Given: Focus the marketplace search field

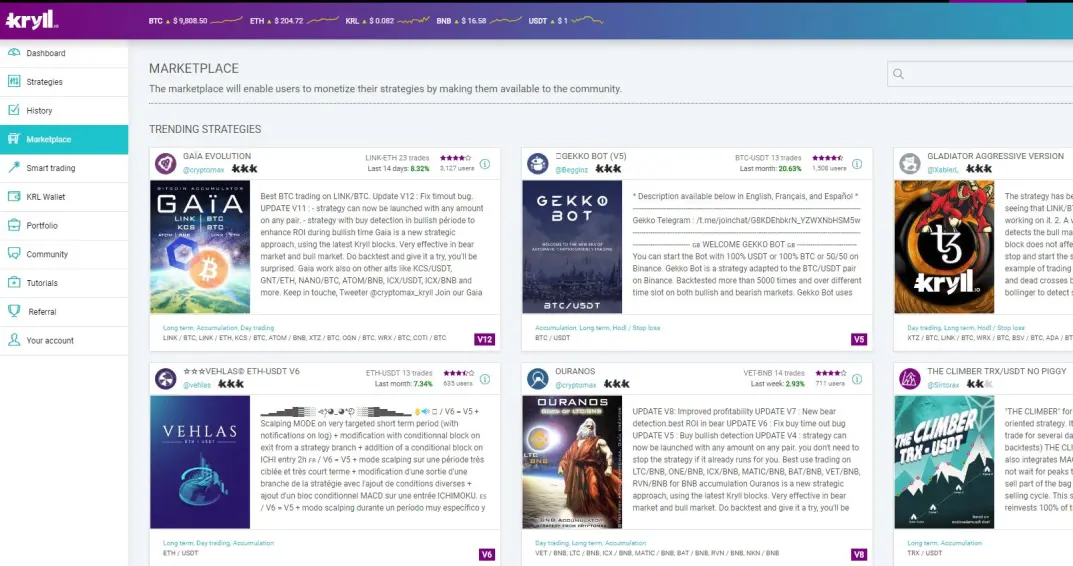Looking at the screenshot, I should pyautogui.click(x=981, y=74).
